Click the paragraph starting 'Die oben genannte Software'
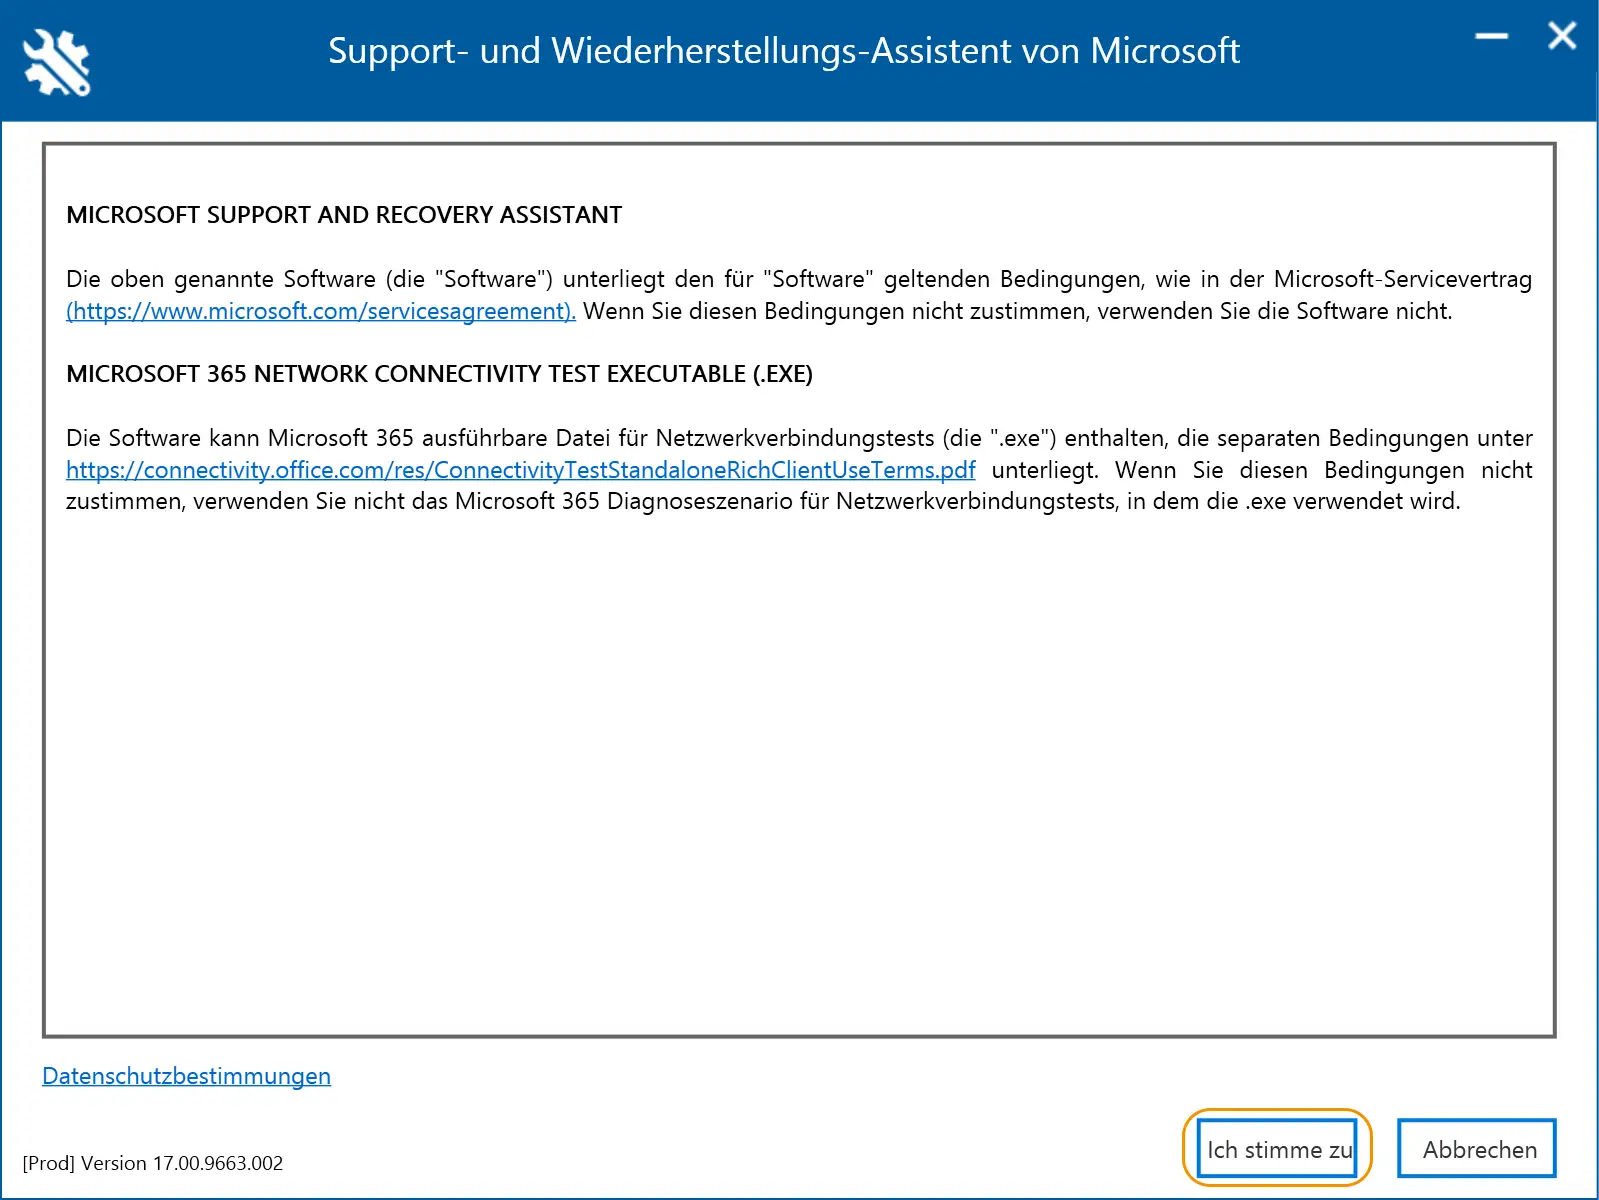This screenshot has width=1599, height=1200. pyautogui.click(x=799, y=295)
